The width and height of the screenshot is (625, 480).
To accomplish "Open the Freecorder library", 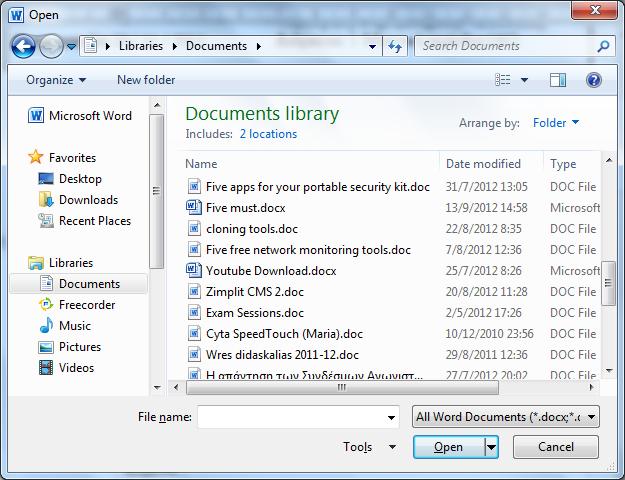I will [77, 305].
